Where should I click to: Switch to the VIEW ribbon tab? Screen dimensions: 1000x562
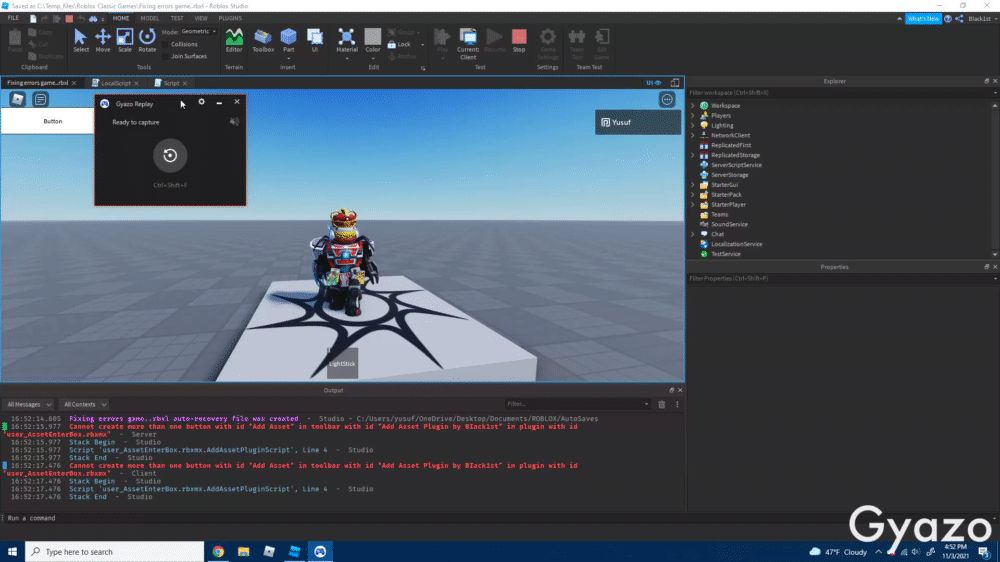[201, 18]
